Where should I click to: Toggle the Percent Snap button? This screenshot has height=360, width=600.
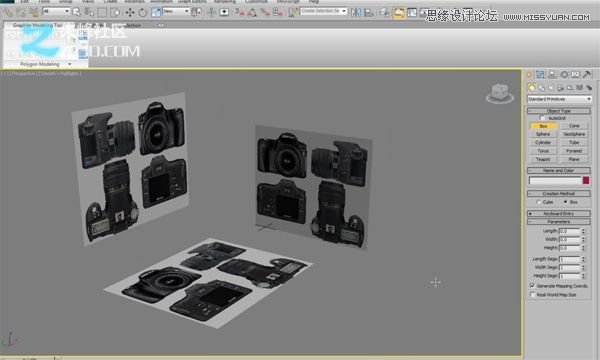point(265,12)
